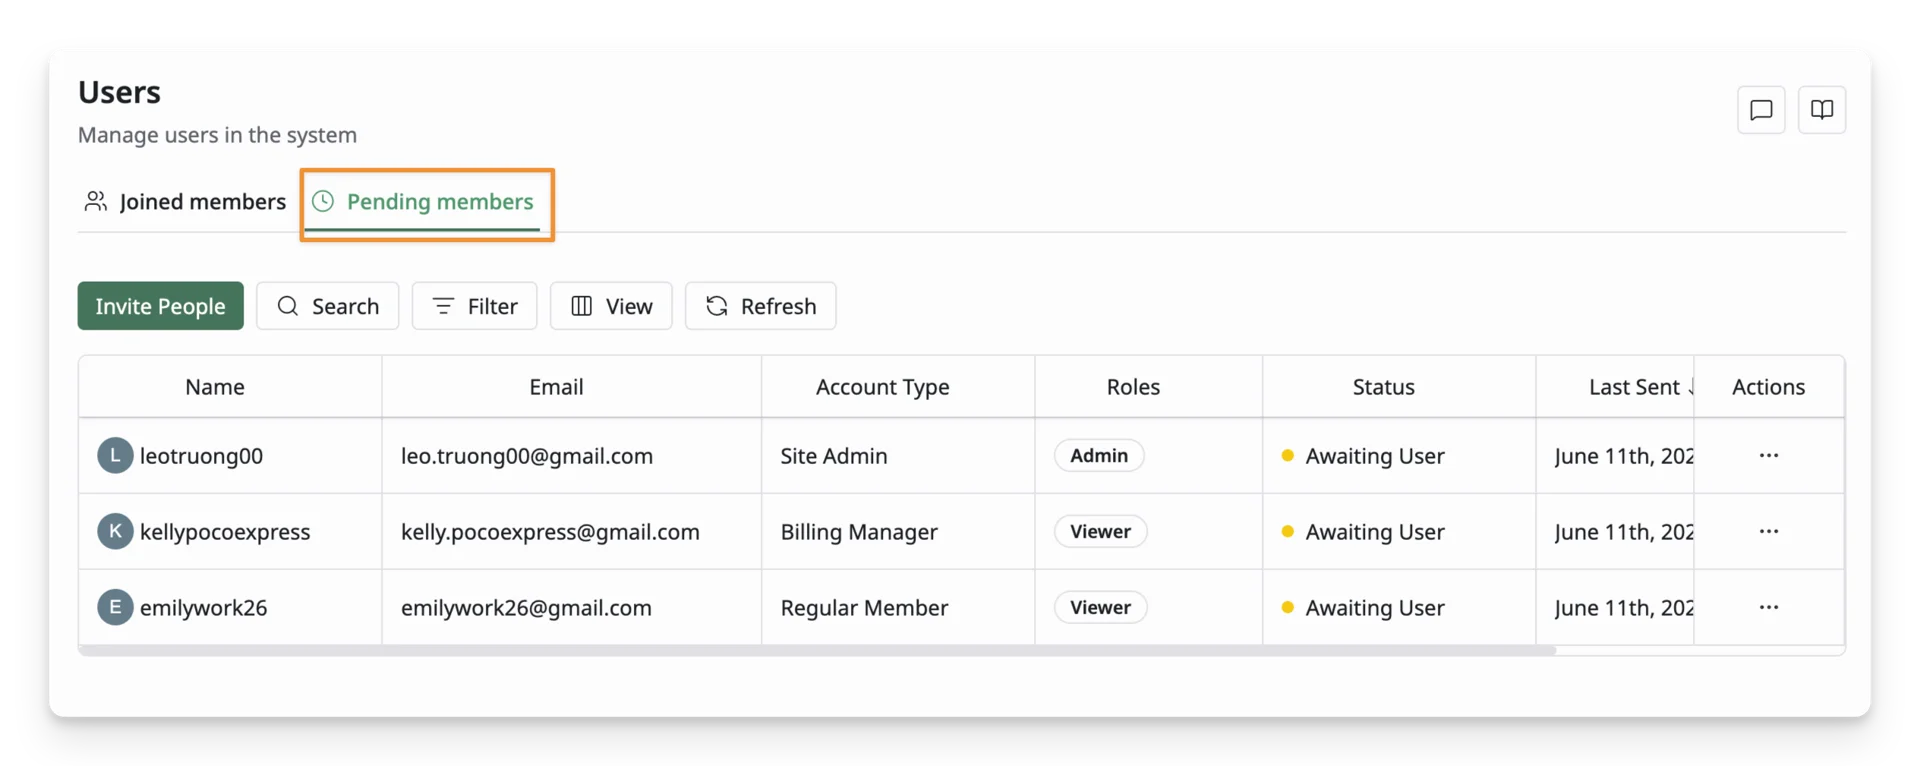The height and width of the screenshot is (766, 1920).
Task: Click Awaiting User status for leotruong00
Action: tap(1363, 456)
